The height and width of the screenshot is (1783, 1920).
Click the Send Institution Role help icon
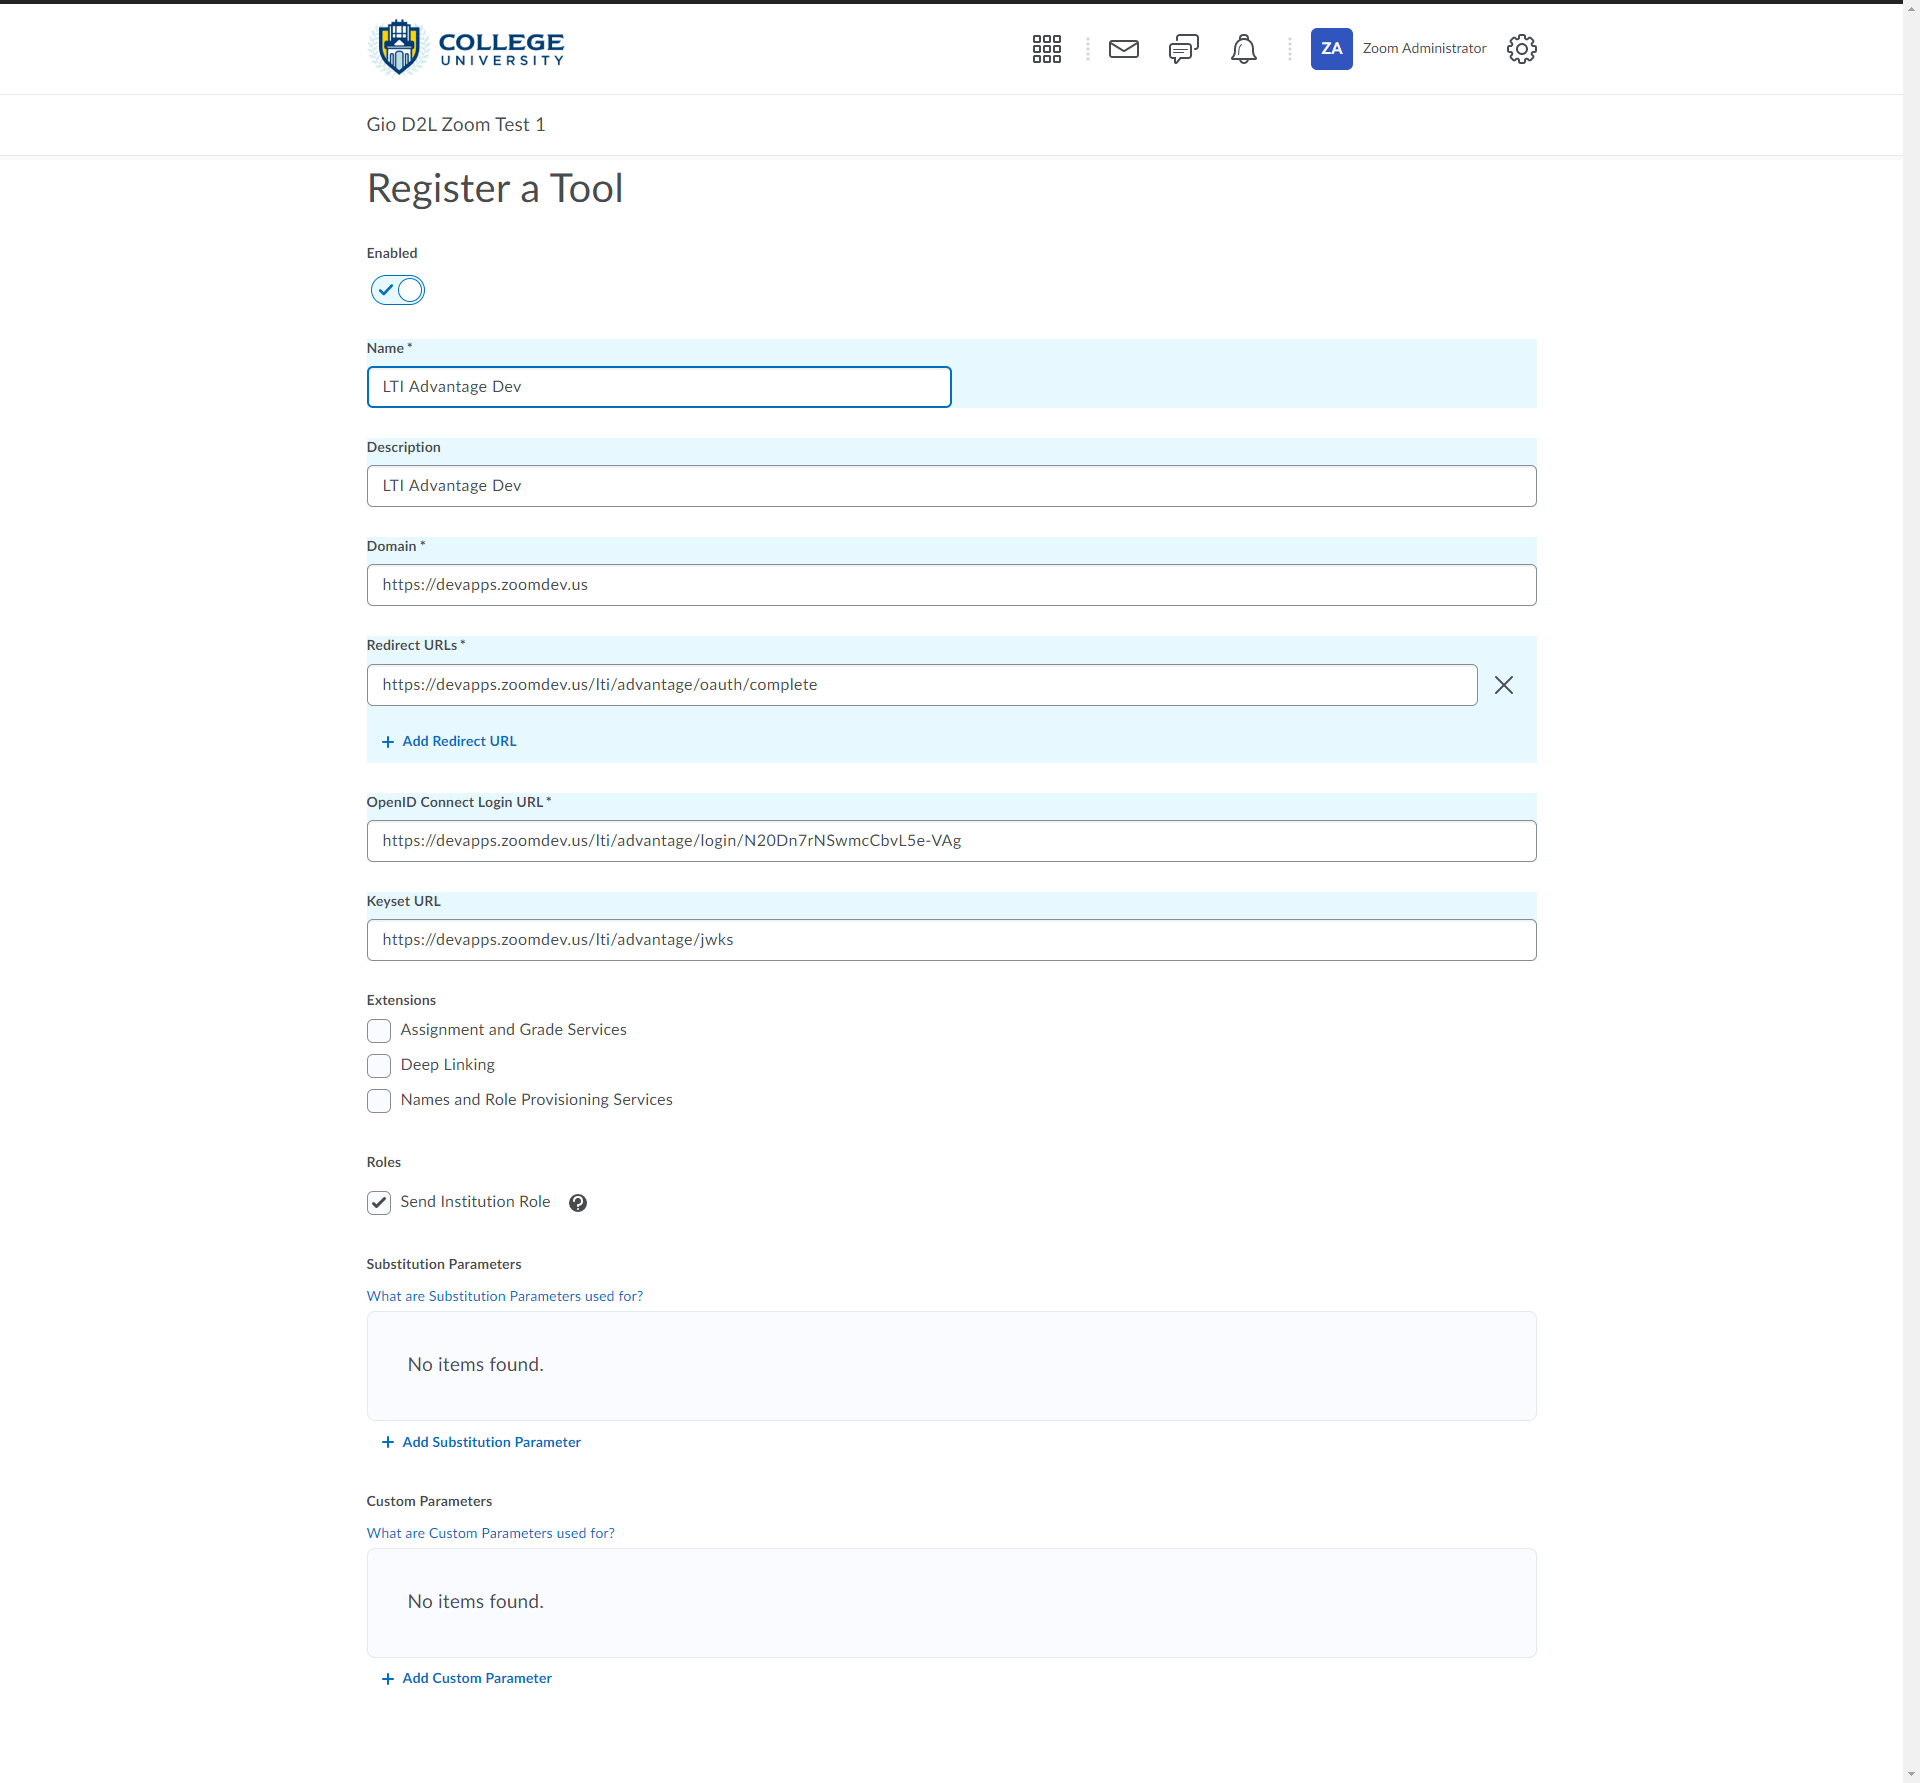578,1203
